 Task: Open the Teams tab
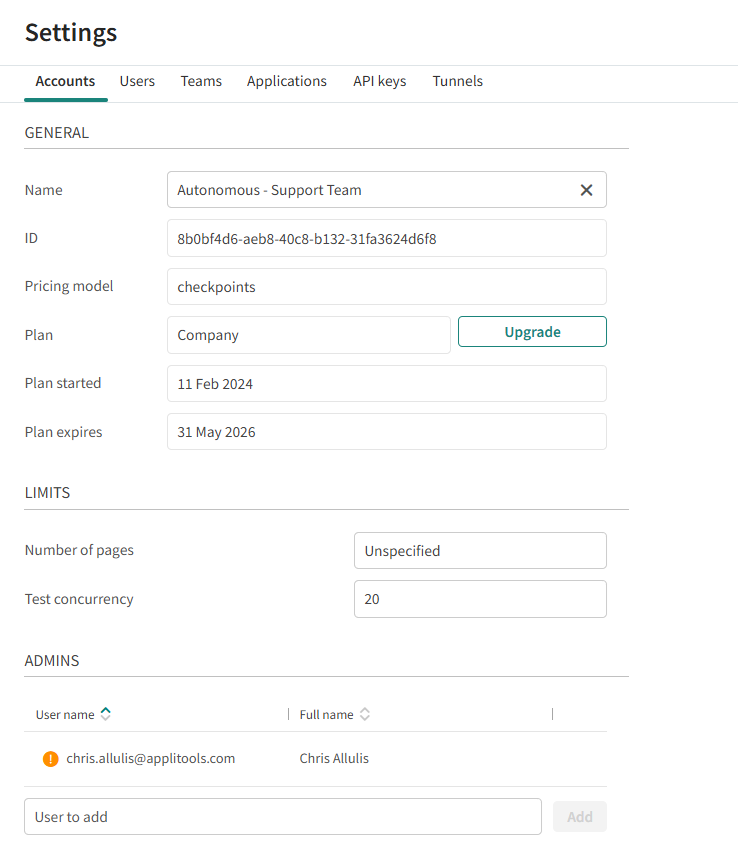(x=201, y=81)
